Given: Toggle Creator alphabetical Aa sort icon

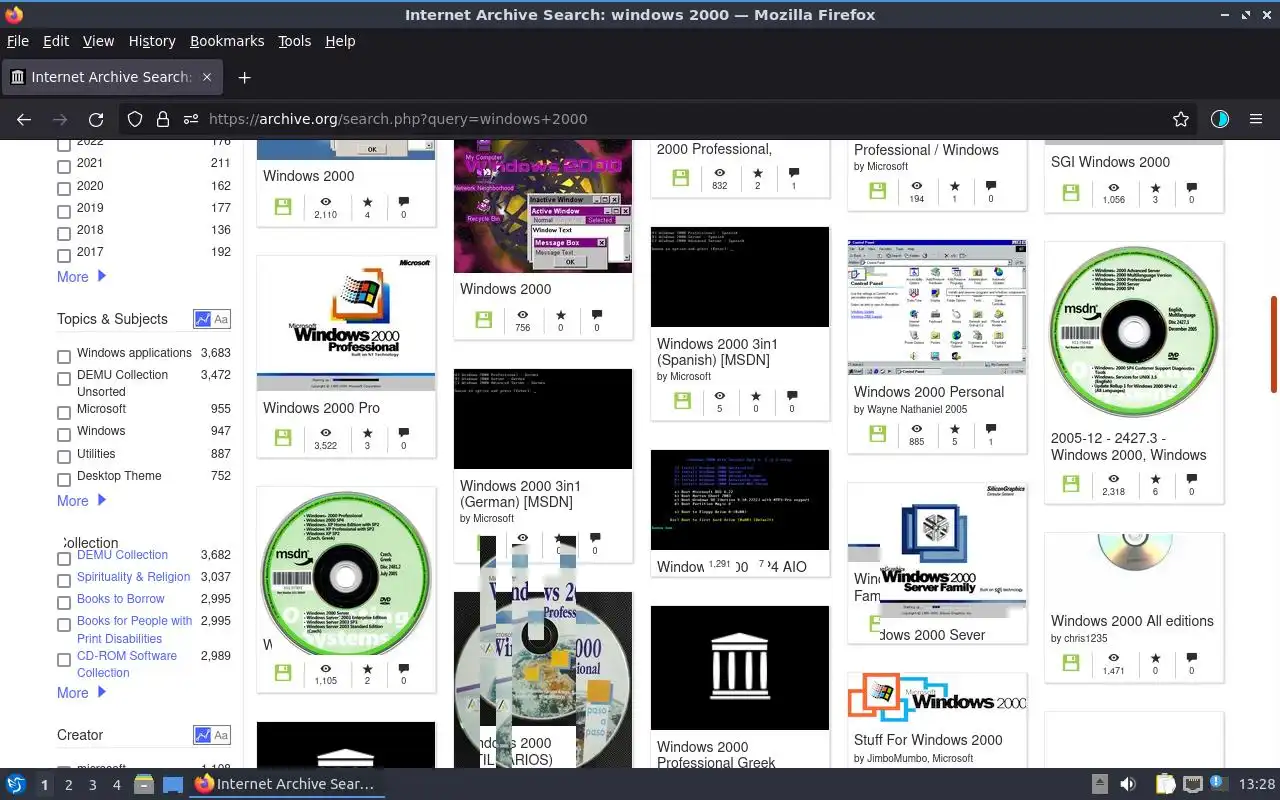Looking at the screenshot, I should [221, 735].
